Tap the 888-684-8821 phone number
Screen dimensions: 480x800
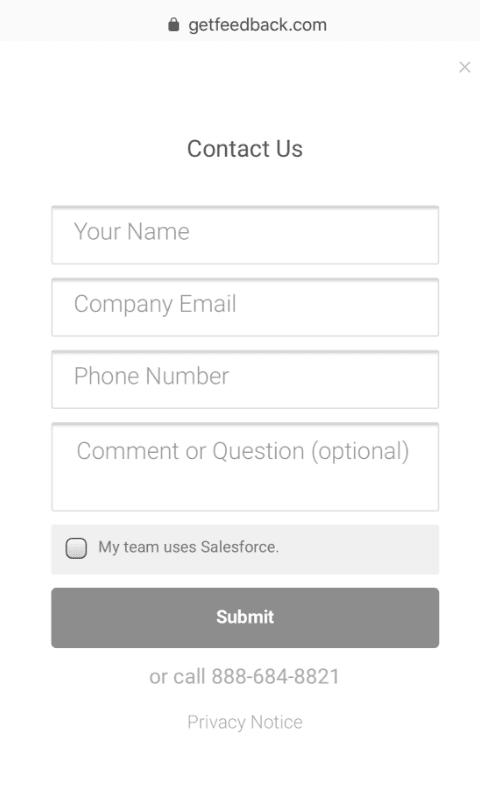(x=275, y=677)
